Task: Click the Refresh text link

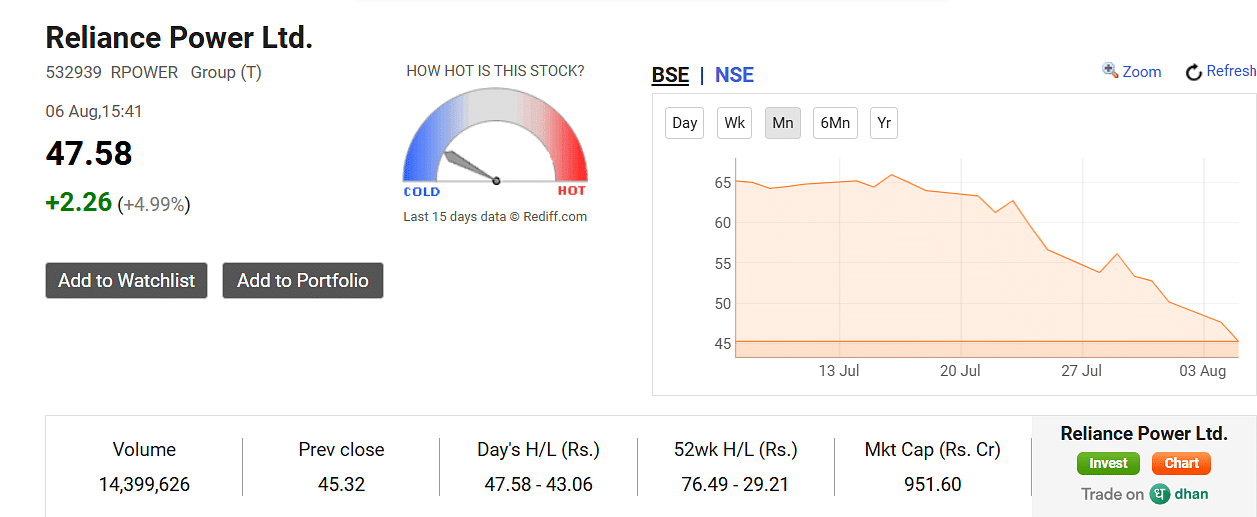Action: pyautogui.click(x=1231, y=71)
